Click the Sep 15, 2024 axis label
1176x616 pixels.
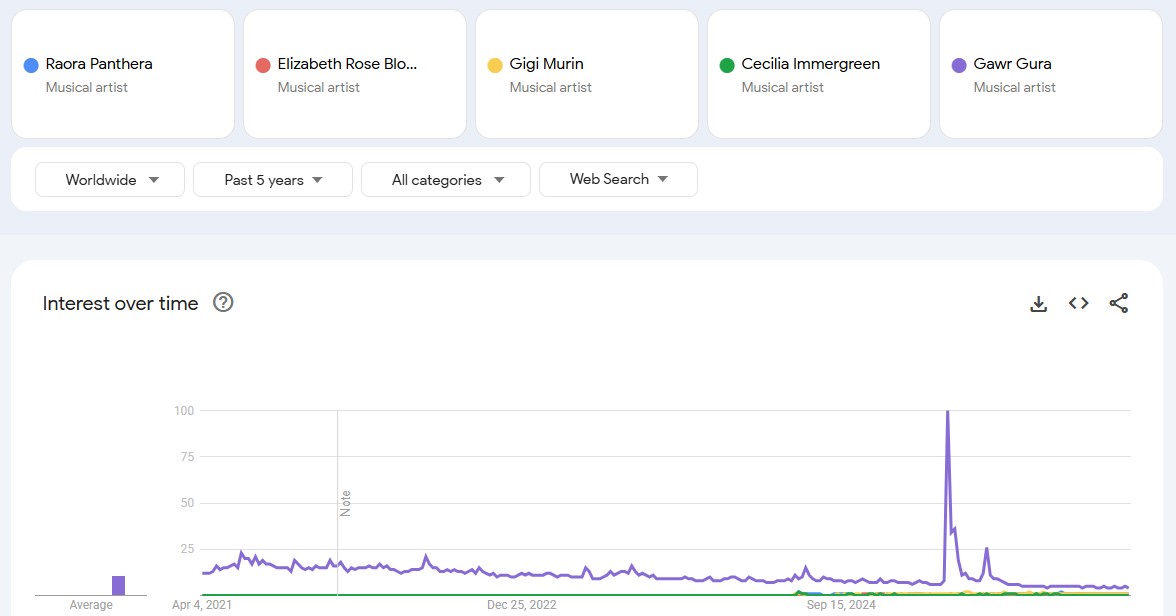[841, 605]
